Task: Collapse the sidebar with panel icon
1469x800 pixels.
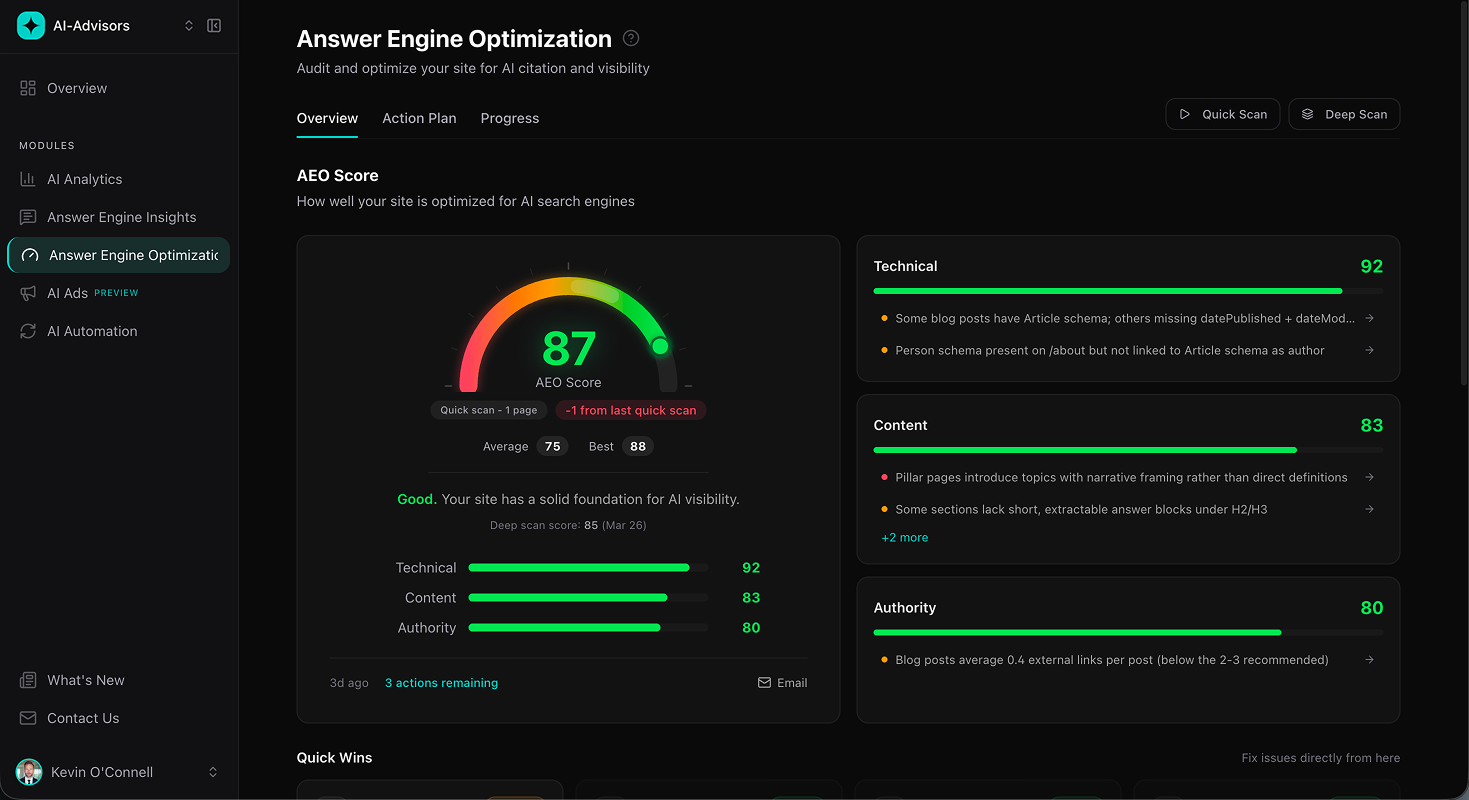Action: [214, 26]
